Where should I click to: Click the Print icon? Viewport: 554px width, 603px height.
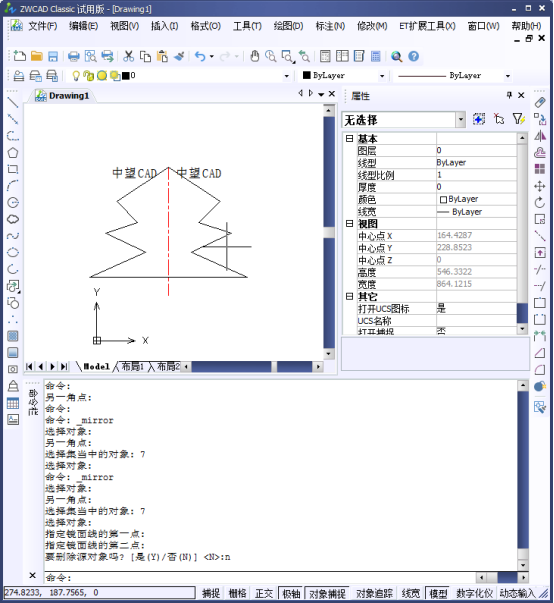coord(73,56)
